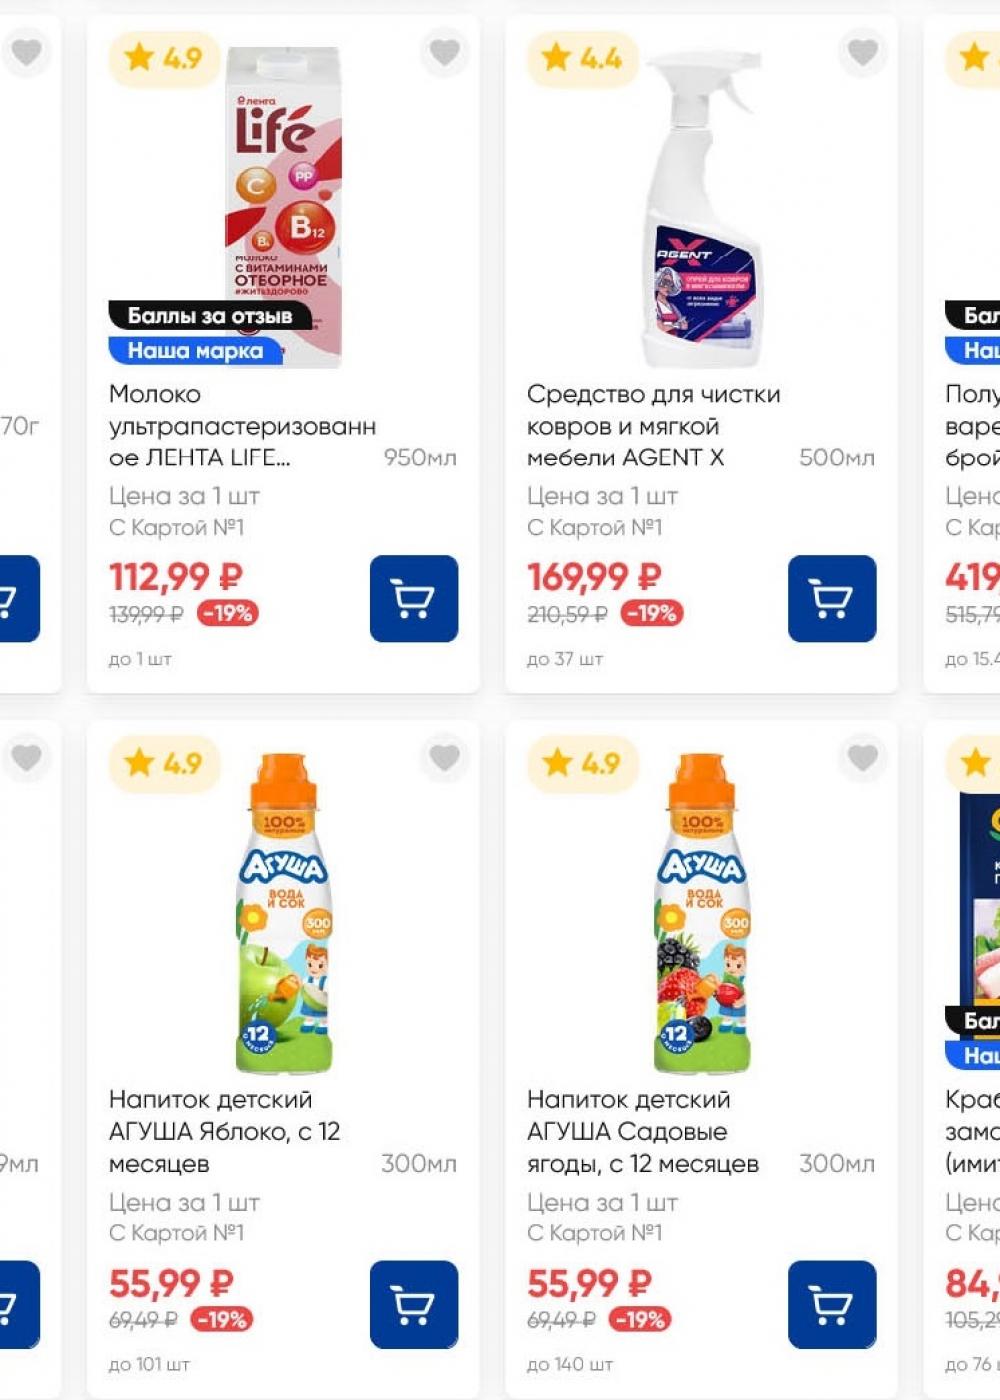Open Средство для чистки ковров product title
Image resolution: width=1000 pixels, height=1400 pixels.
point(653,426)
